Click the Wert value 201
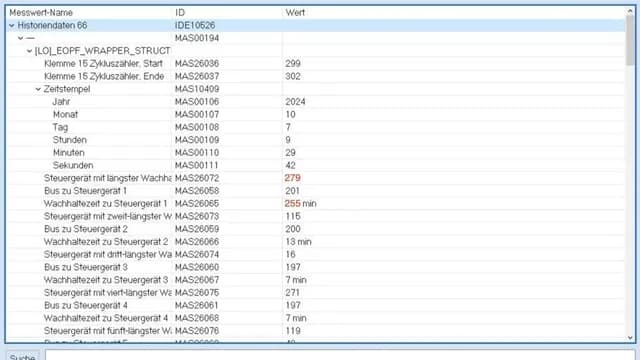The width and height of the screenshot is (640, 360). tap(293, 191)
